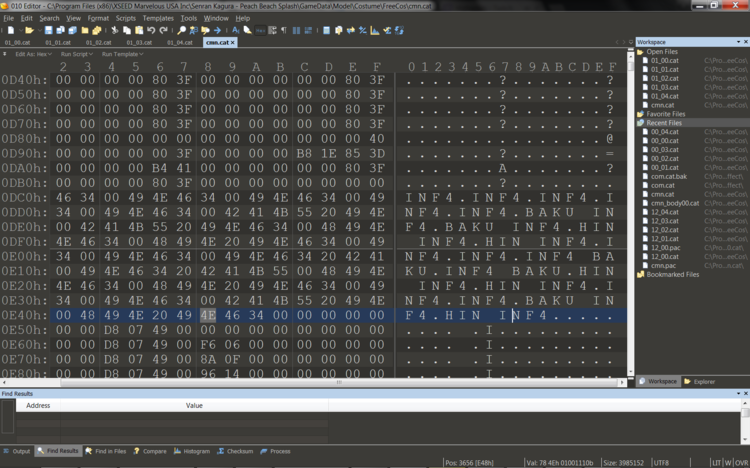The width and height of the screenshot is (750, 468).
Task: Click the blue Goto arrow icon
Action: [217, 30]
